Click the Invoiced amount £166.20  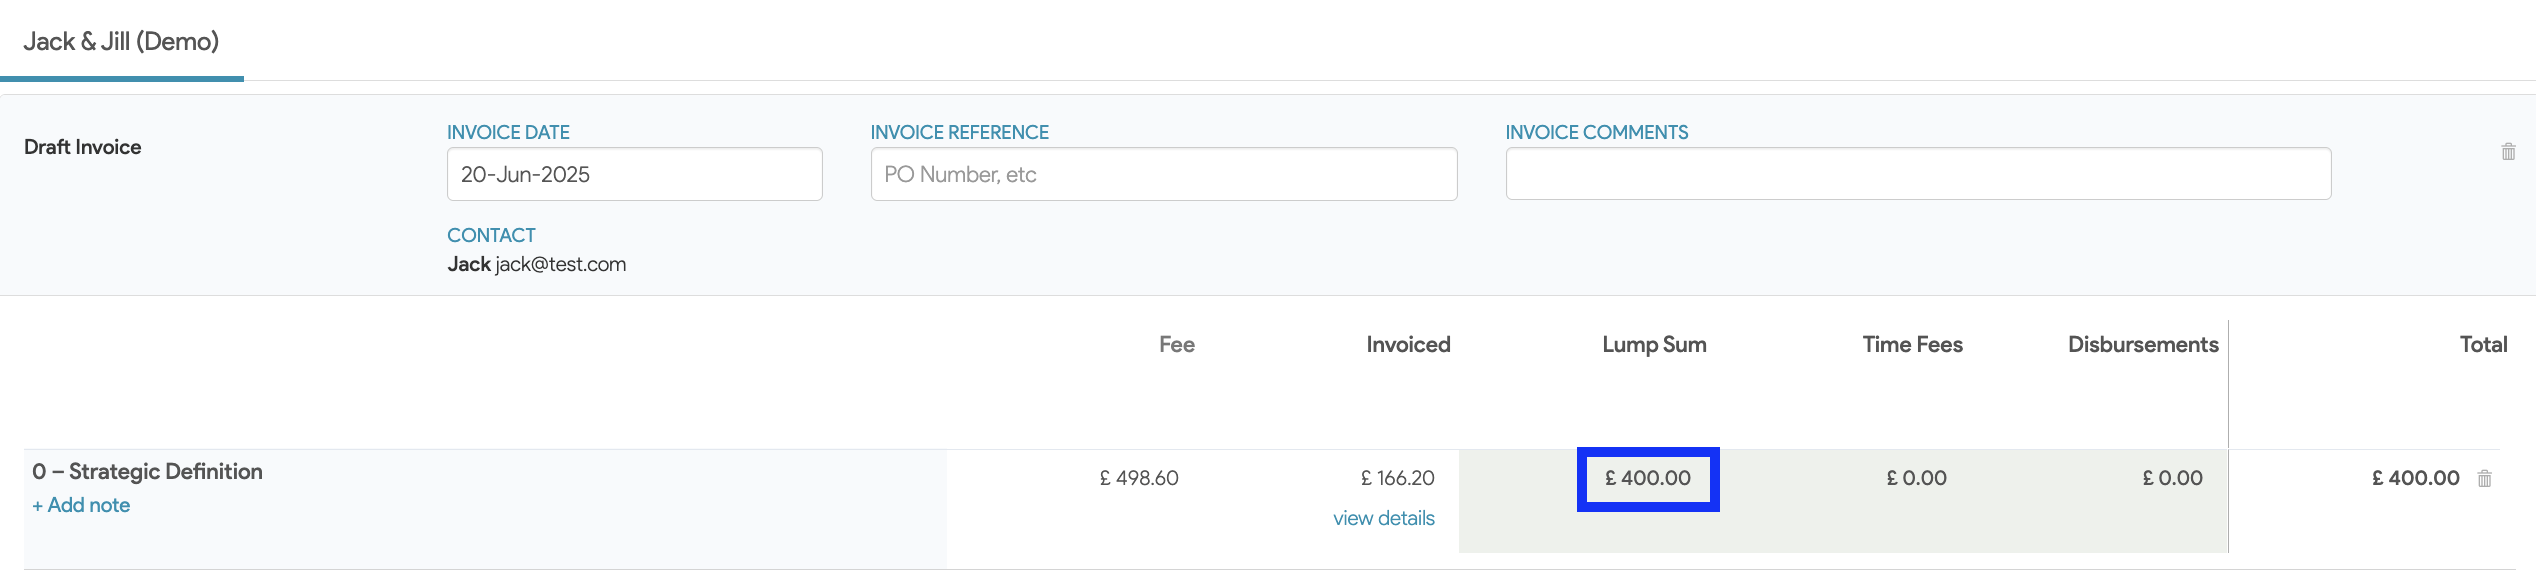coord(1397,479)
